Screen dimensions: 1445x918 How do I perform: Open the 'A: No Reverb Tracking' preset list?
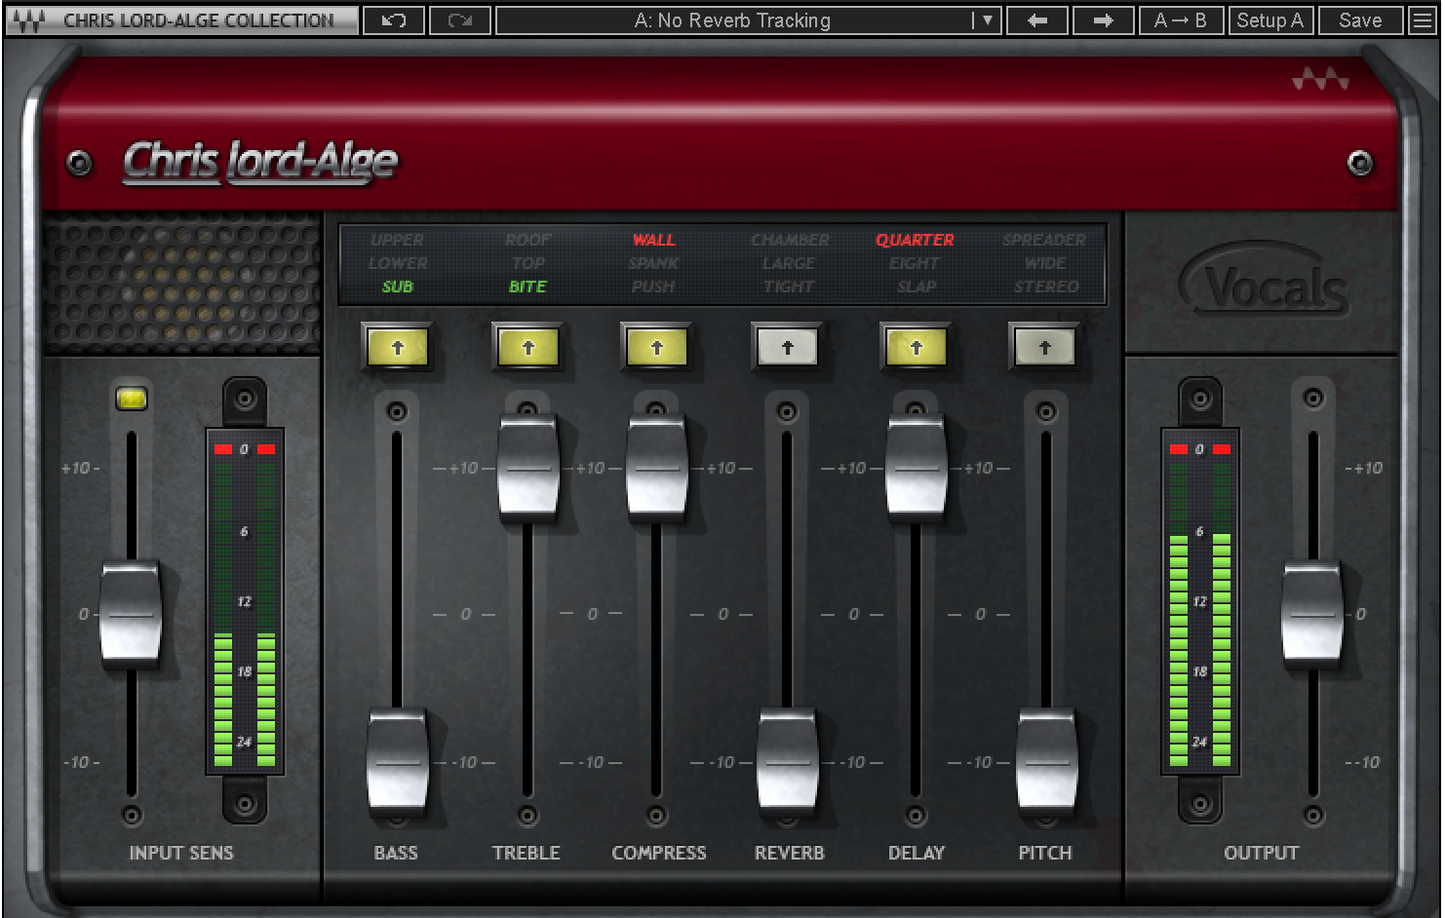(x=732, y=20)
